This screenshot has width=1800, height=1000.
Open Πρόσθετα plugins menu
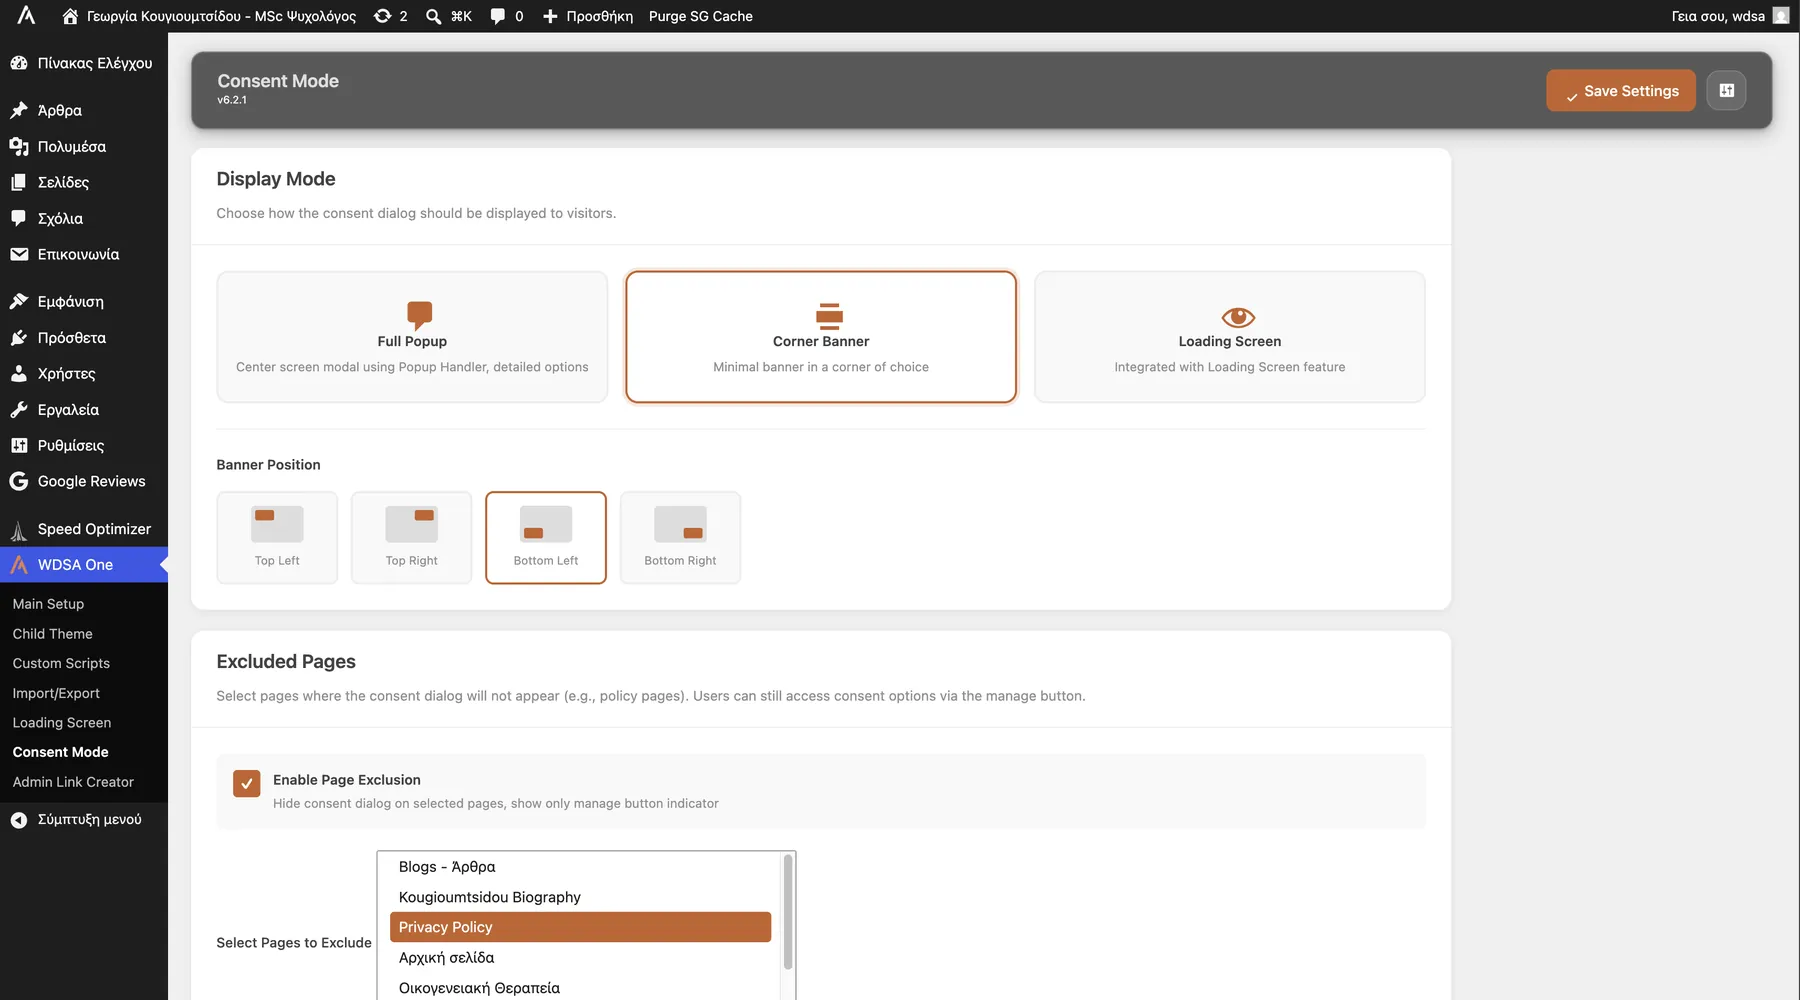pyautogui.click(x=84, y=337)
